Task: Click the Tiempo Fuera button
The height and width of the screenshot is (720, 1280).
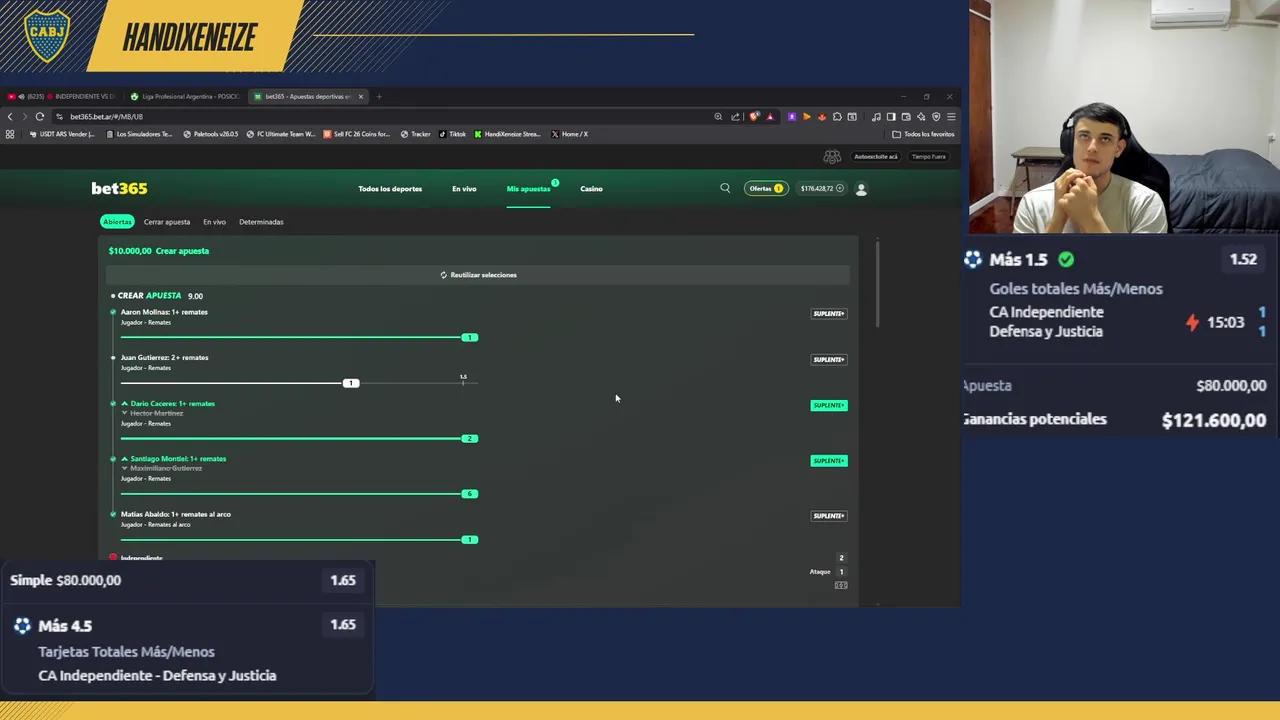Action: point(928,157)
